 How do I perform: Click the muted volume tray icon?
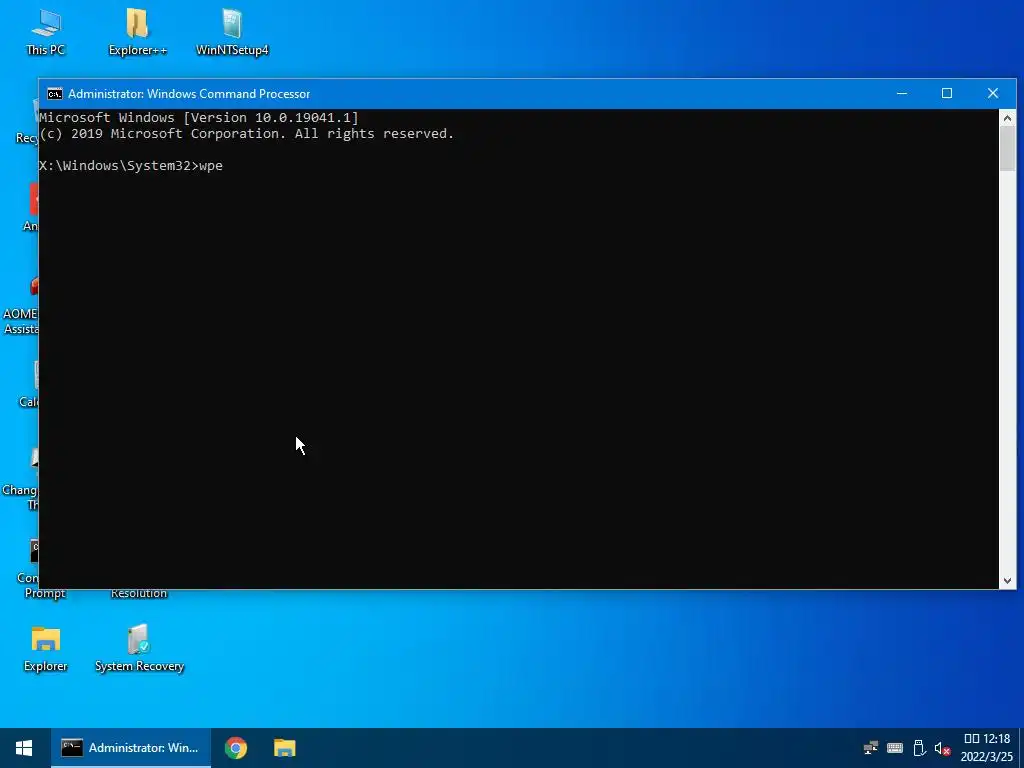(942, 748)
